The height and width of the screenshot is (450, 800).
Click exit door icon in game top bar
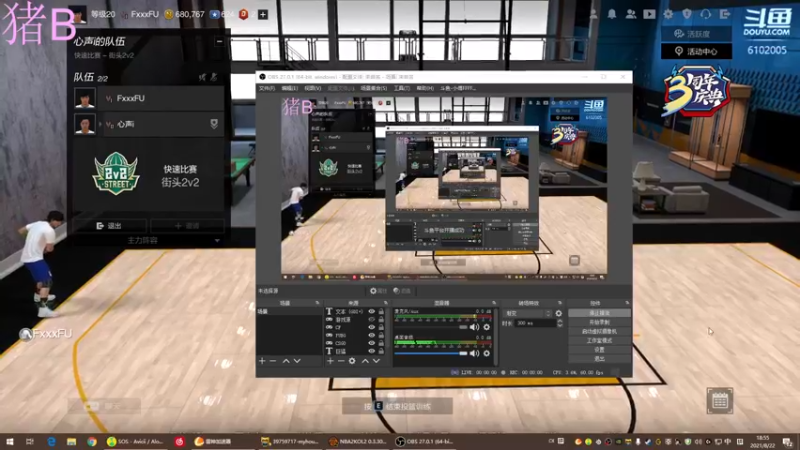pyautogui.click(x=724, y=14)
